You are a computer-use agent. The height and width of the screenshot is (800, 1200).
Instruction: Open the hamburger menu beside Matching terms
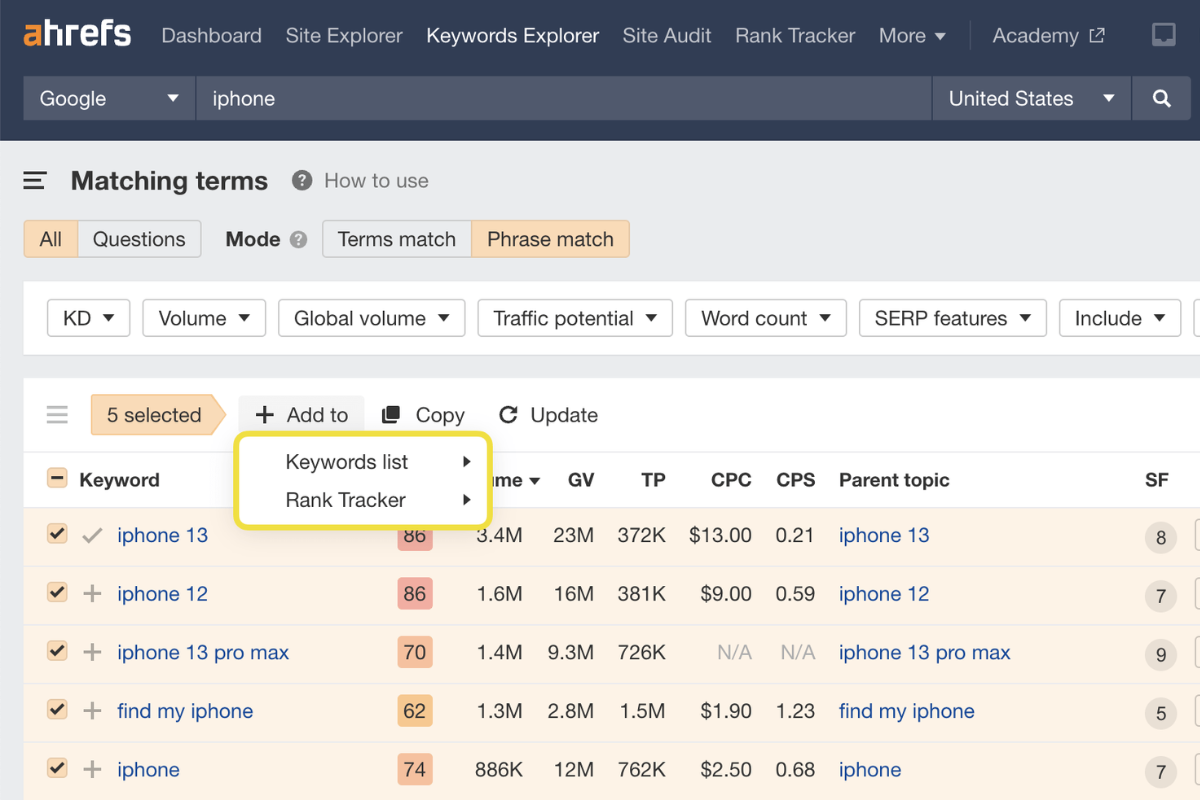[34, 181]
